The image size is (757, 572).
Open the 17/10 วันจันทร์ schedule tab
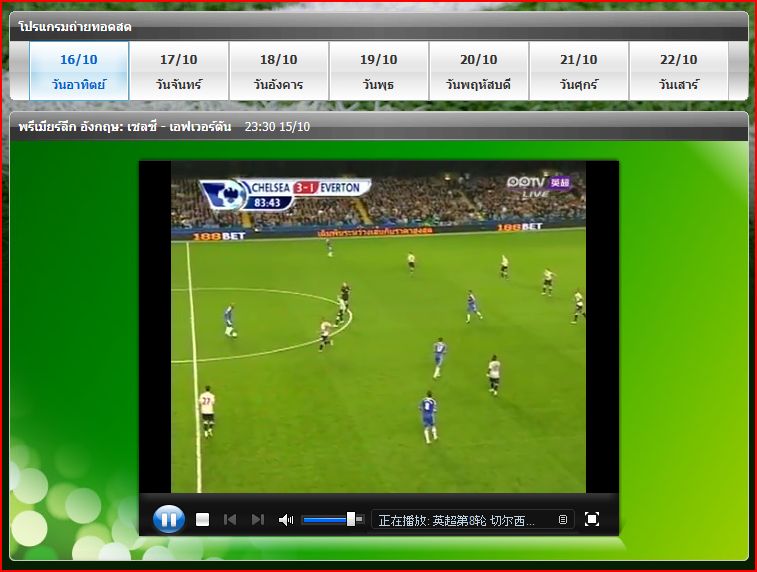(x=179, y=71)
